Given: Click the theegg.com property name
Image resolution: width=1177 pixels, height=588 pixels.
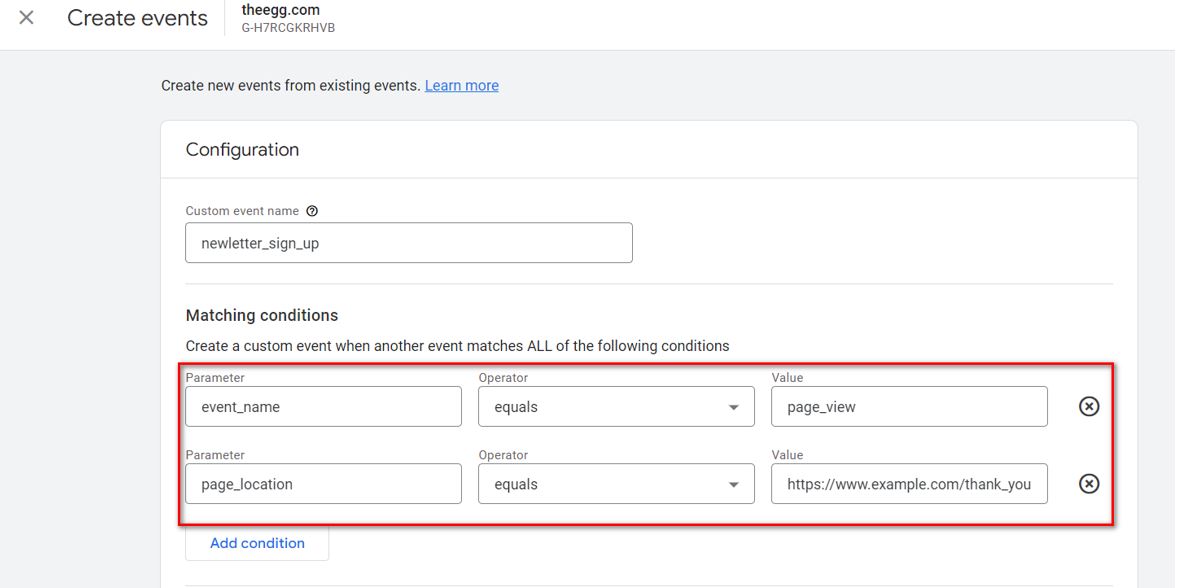Looking at the screenshot, I should (280, 10).
